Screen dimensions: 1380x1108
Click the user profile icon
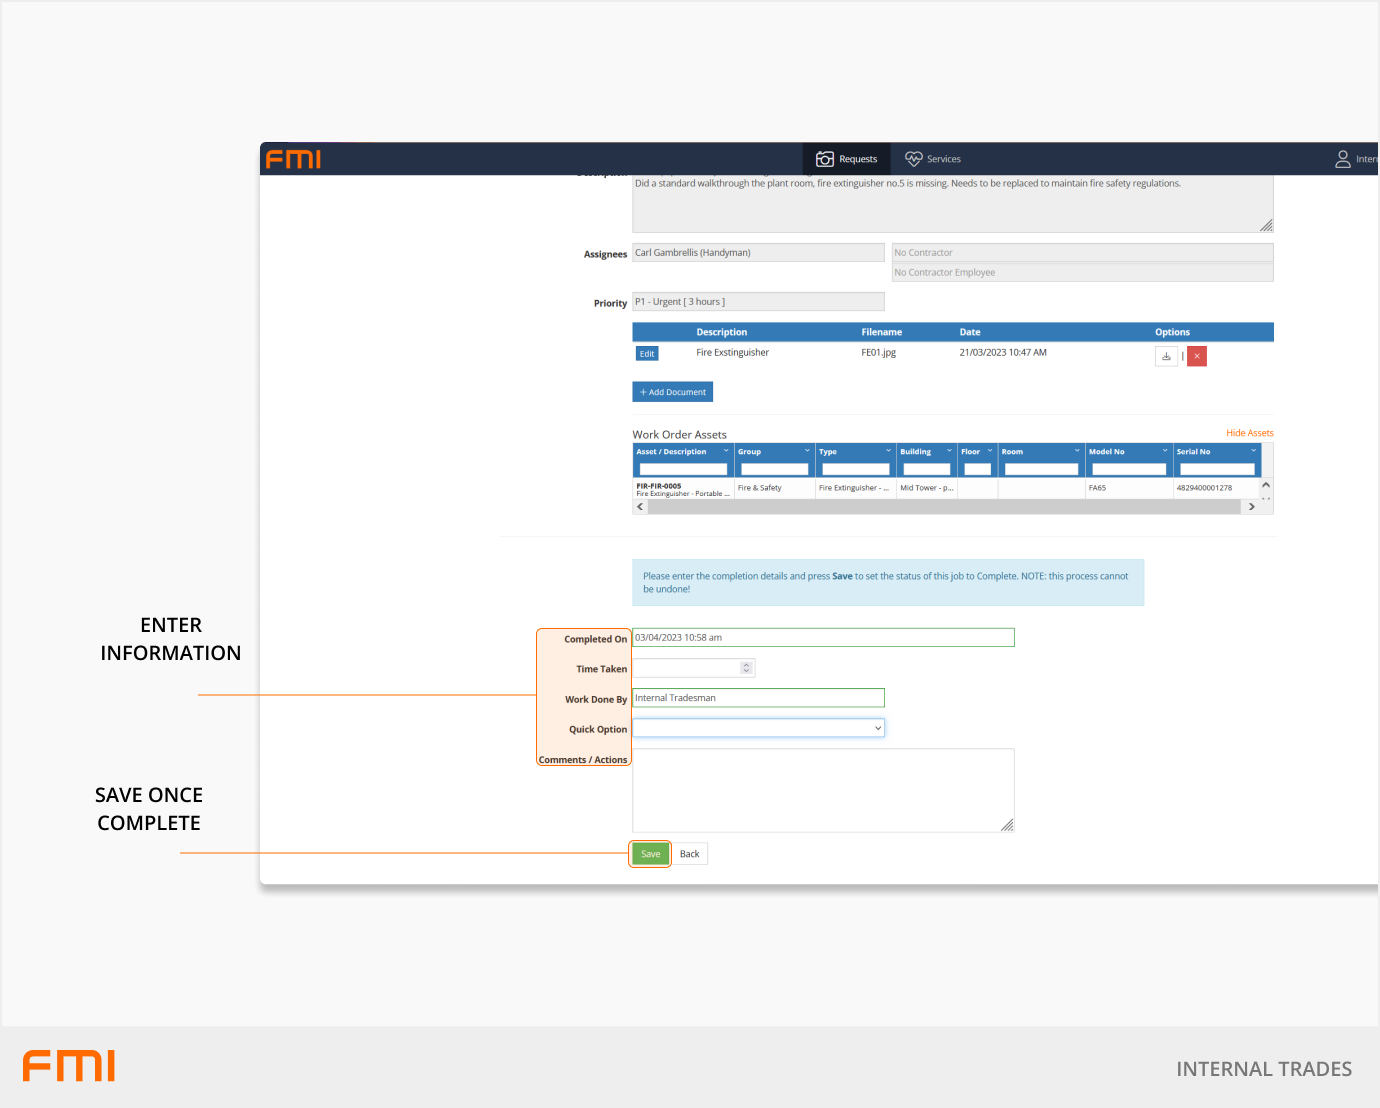1342,159
